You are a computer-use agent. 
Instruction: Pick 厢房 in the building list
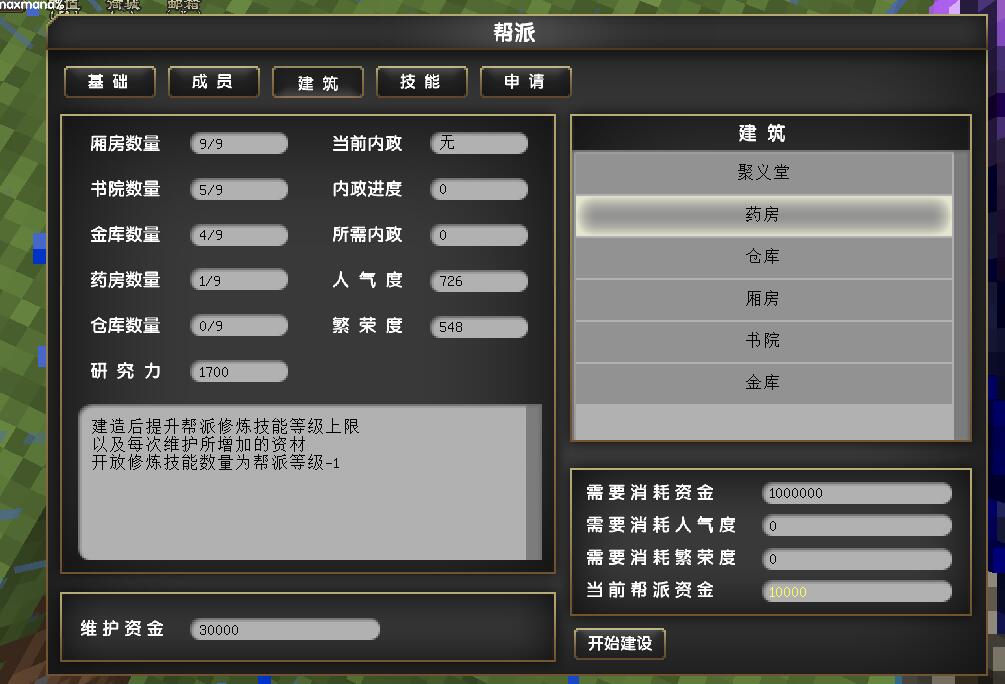tap(763, 299)
